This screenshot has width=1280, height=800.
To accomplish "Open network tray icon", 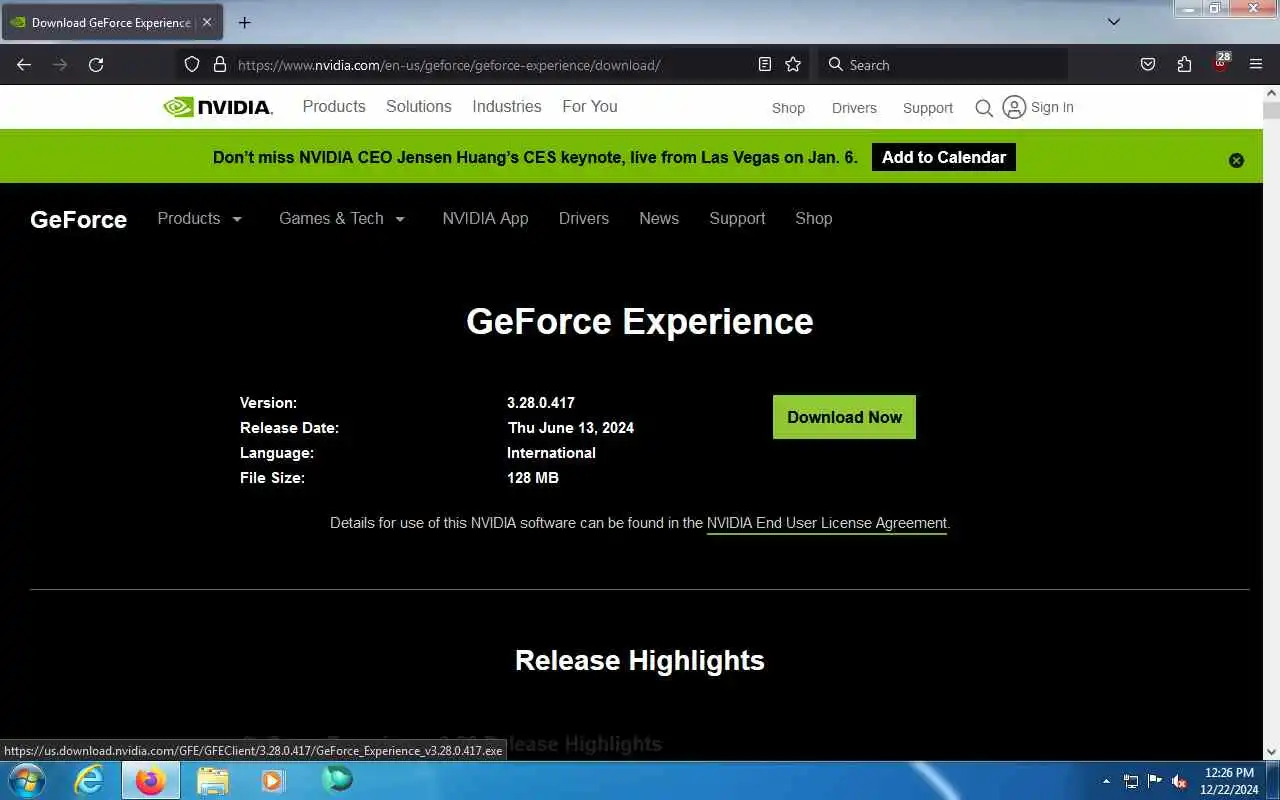I will [1131, 781].
